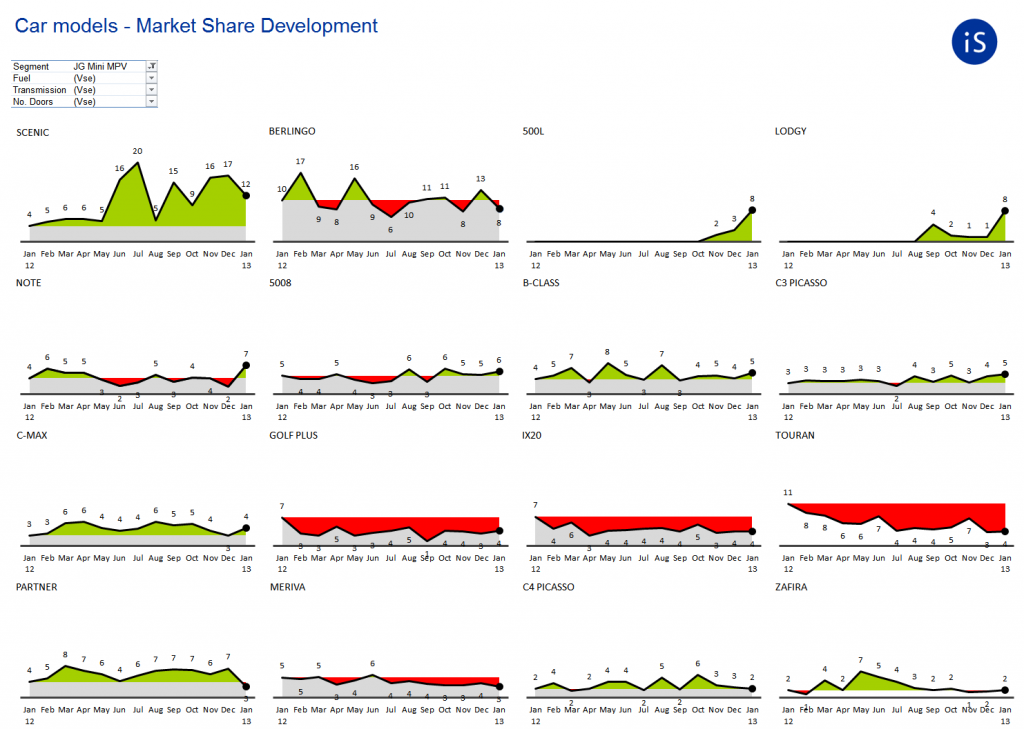Click the 500L chart end-point marker

pyautogui.click(x=752, y=210)
